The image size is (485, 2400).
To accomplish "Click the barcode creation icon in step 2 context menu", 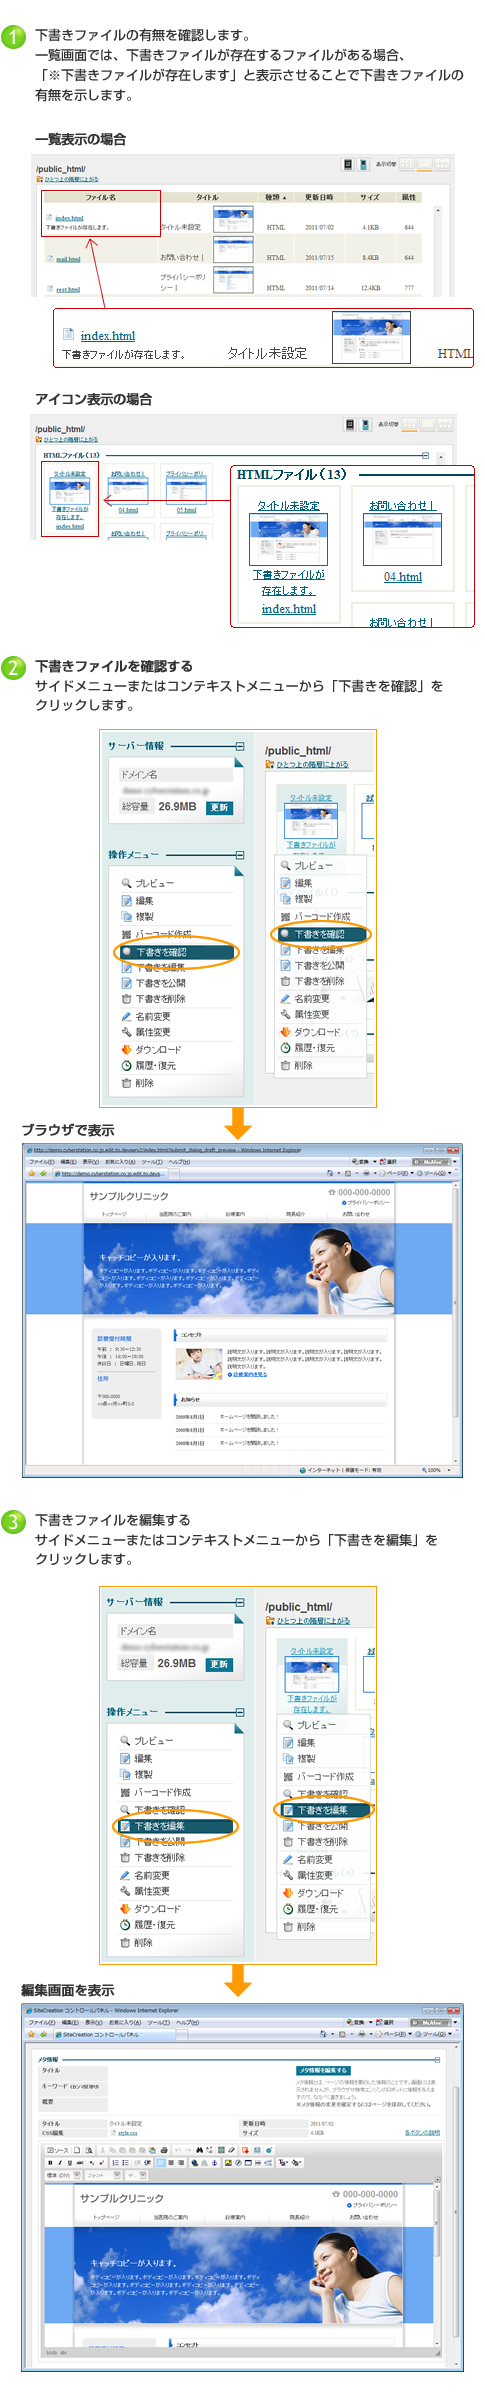I will coord(285,916).
